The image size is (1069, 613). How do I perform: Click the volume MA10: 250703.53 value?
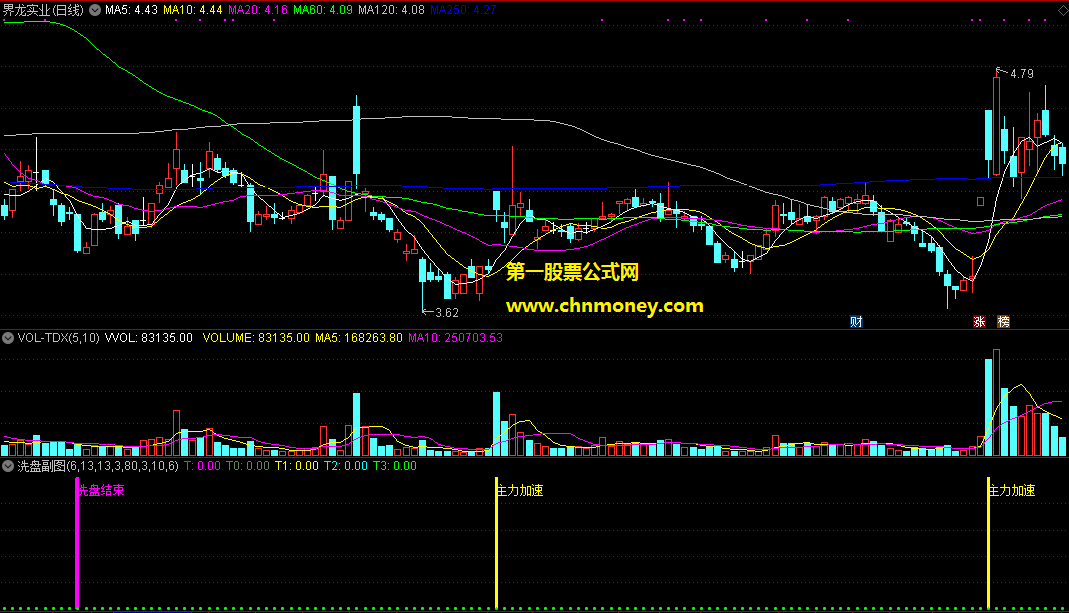455,338
